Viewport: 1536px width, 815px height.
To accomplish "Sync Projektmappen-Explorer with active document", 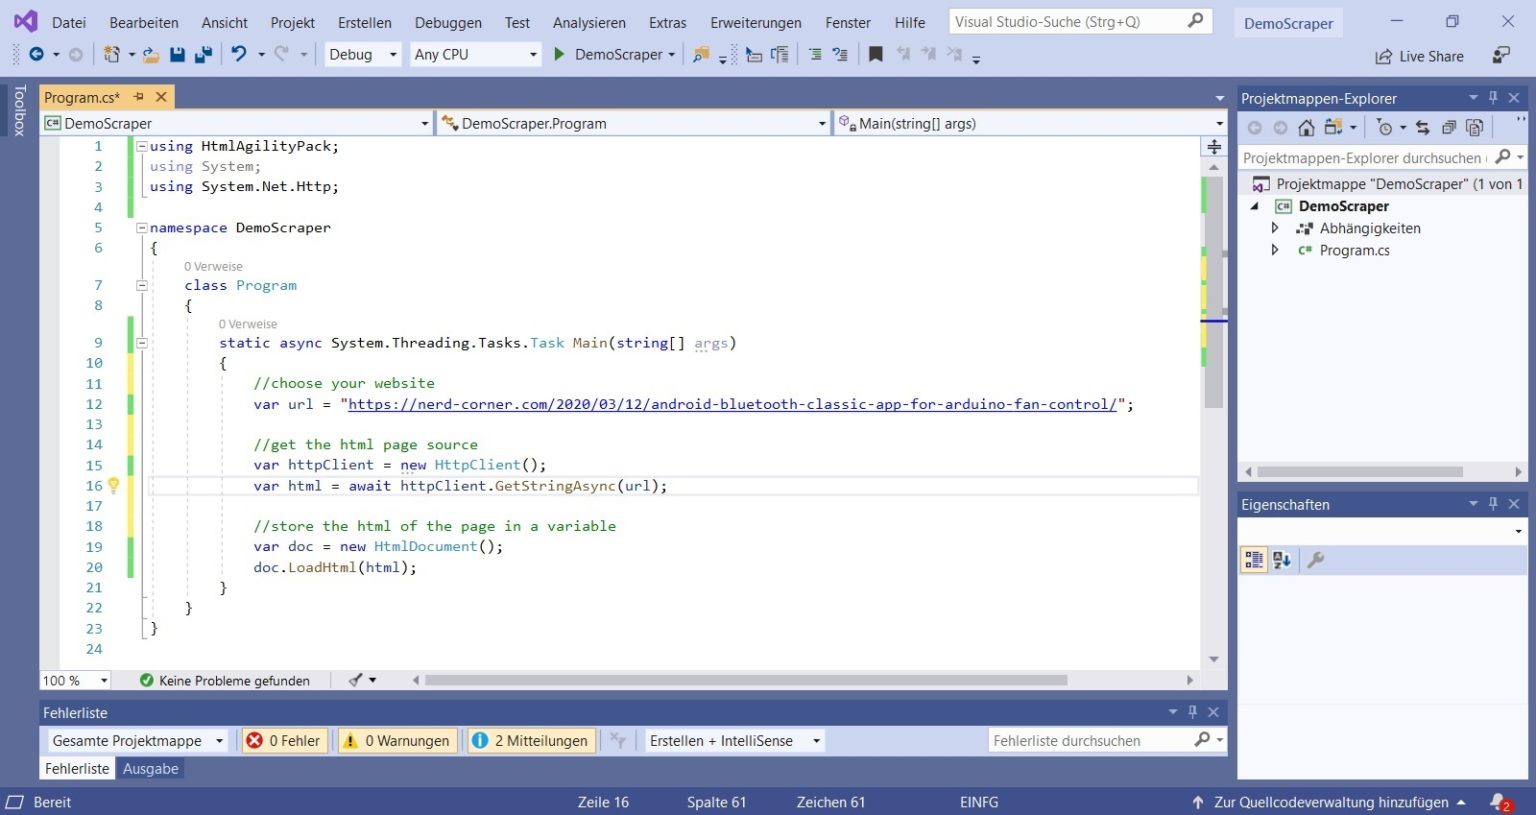I will [1424, 127].
